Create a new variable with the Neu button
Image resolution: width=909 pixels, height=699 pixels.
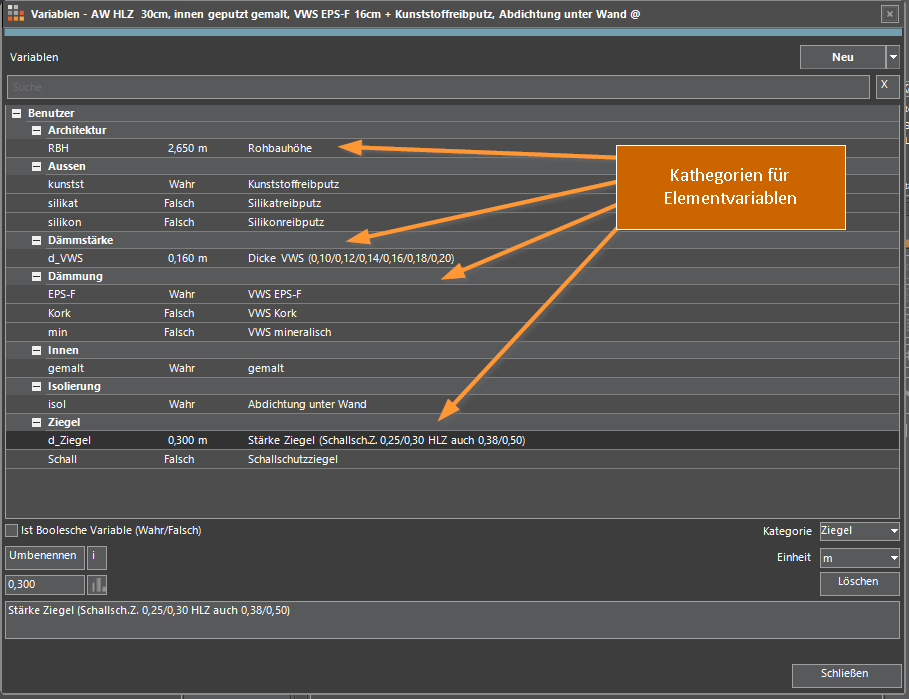[x=842, y=57]
